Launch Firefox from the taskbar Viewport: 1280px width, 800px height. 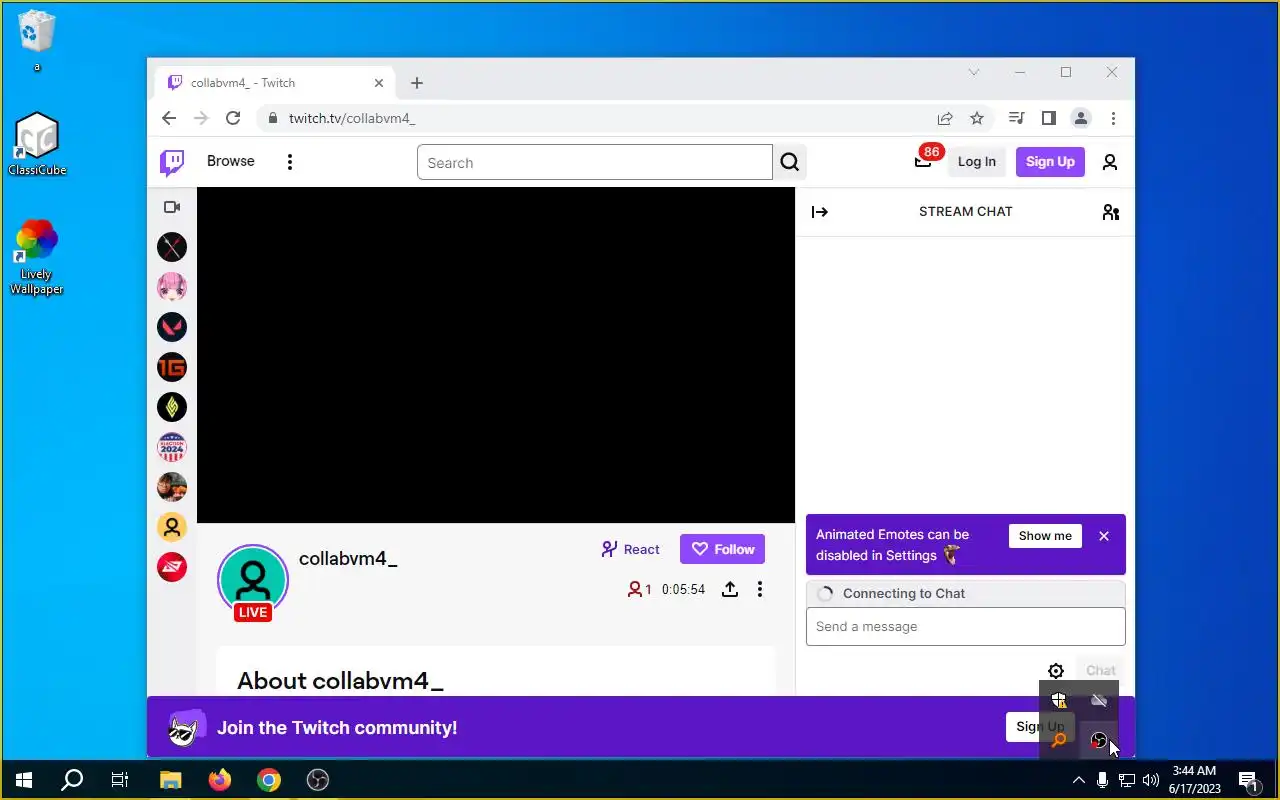[220, 780]
